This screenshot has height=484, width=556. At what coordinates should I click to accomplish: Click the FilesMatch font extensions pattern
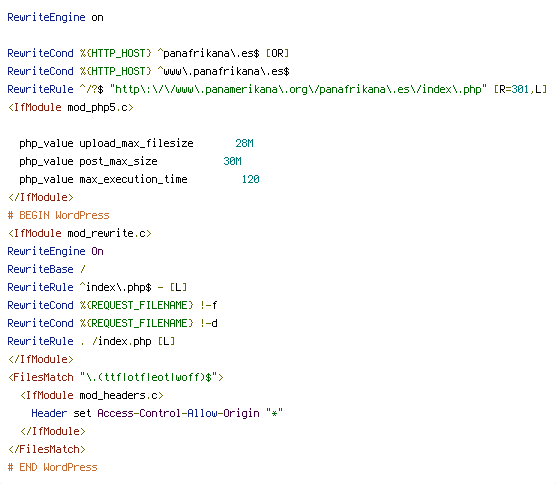point(151,377)
